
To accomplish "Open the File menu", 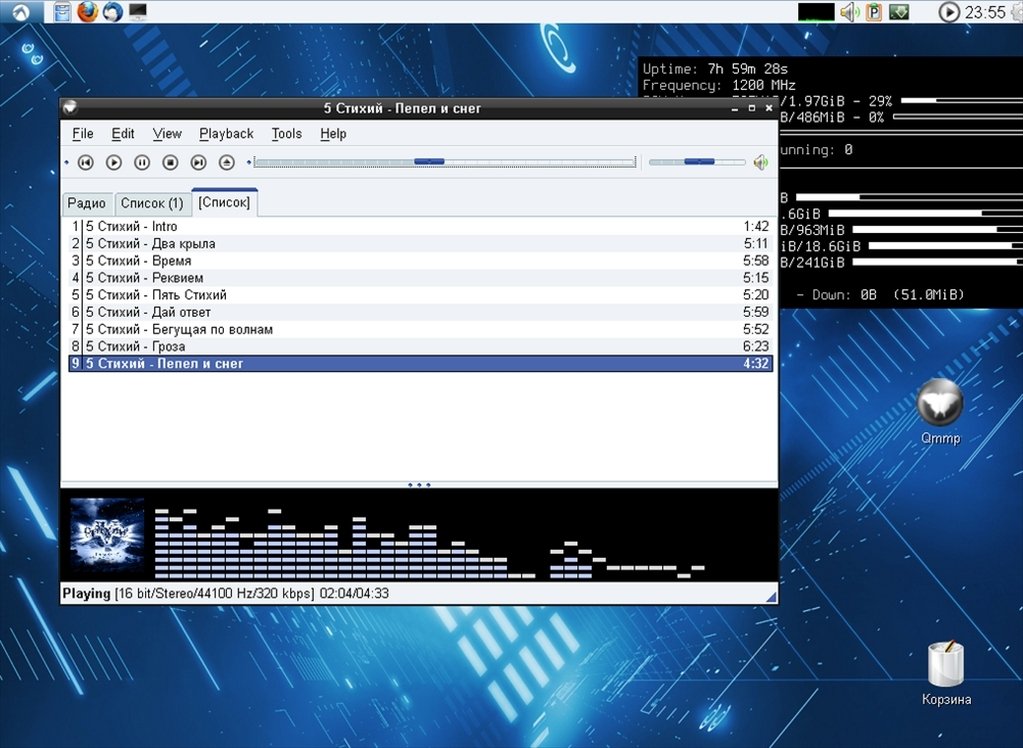I will tap(83, 134).
